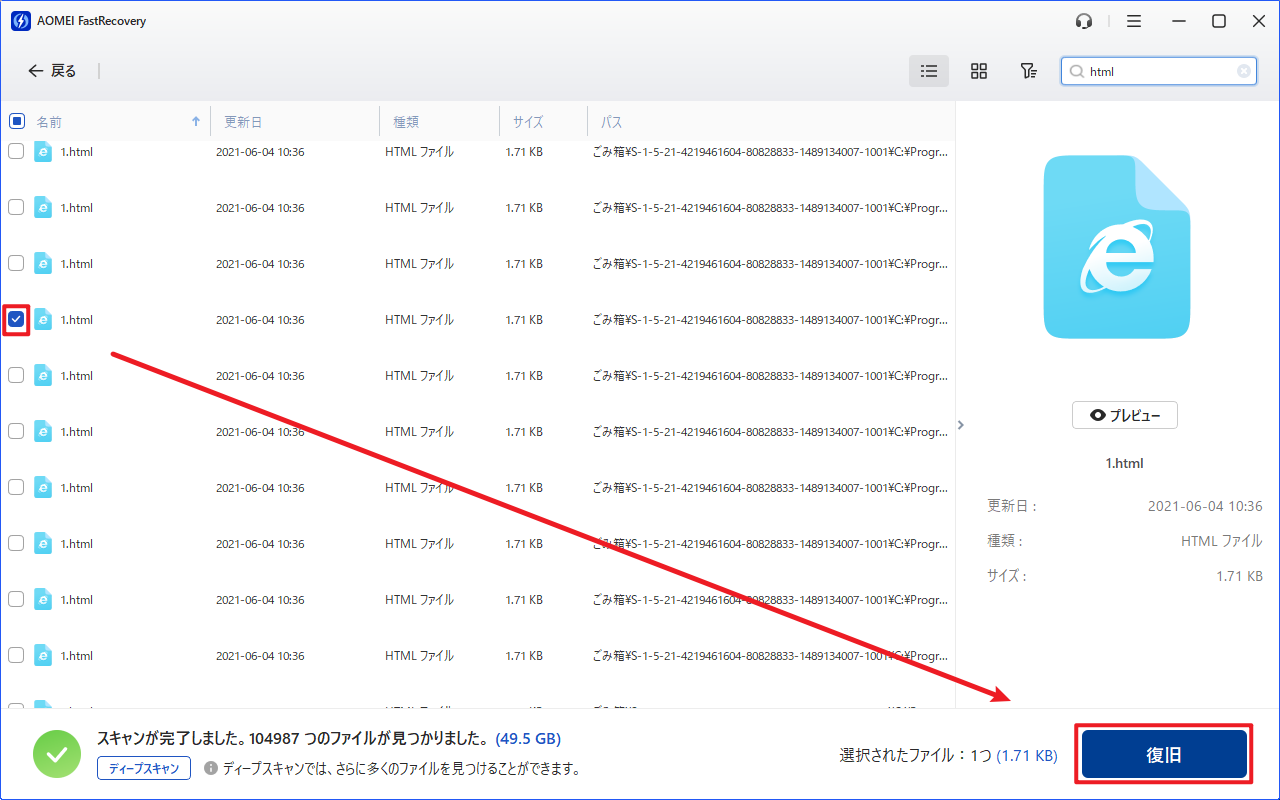
Task: Clear the html search text
Action: 1244,71
